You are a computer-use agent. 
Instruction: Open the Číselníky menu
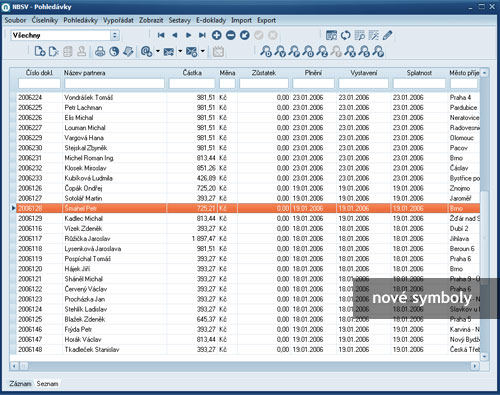point(45,20)
